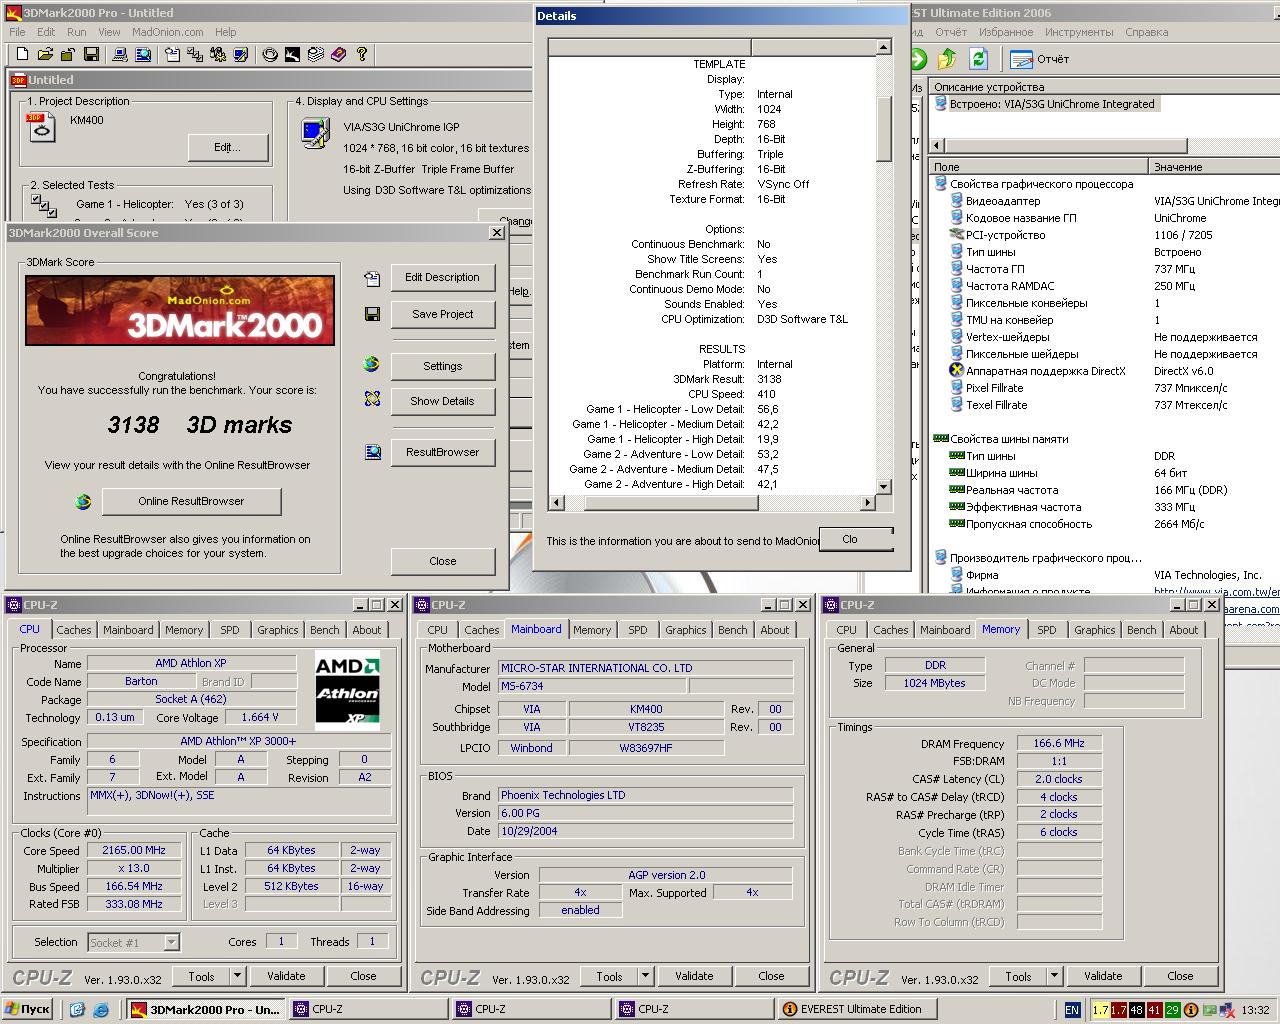Click the icon left of Edit Description button
The height and width of the screenshot is (1024, 1280).
pos(372,278)
